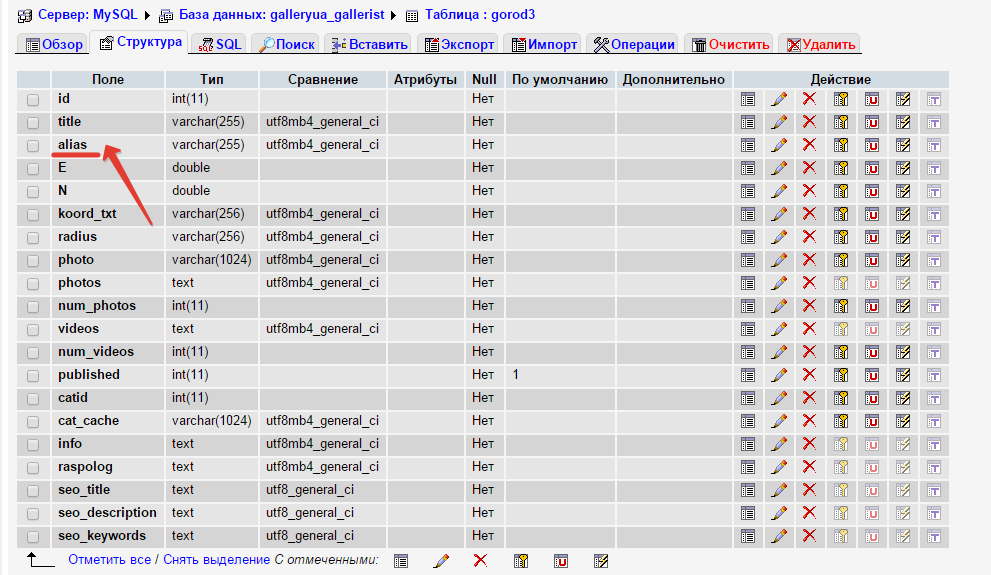Click the 'double' type in E row
The image size is (991, 575).
[191, 167]
